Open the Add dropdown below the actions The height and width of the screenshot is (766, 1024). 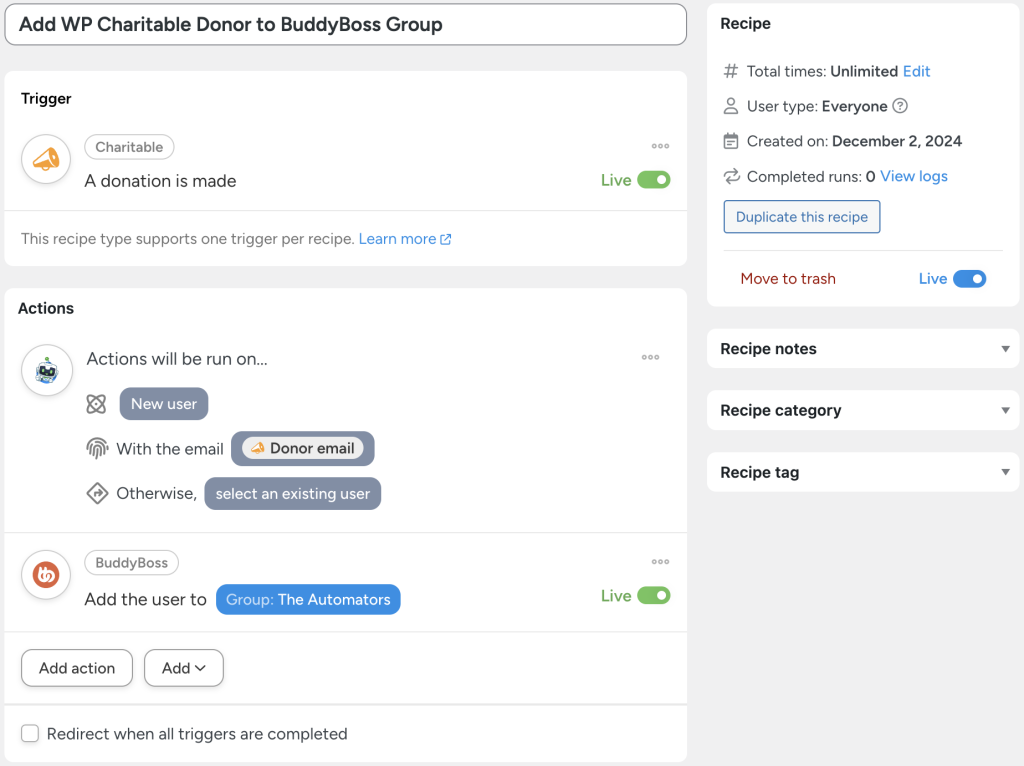[x=183, y=668]
